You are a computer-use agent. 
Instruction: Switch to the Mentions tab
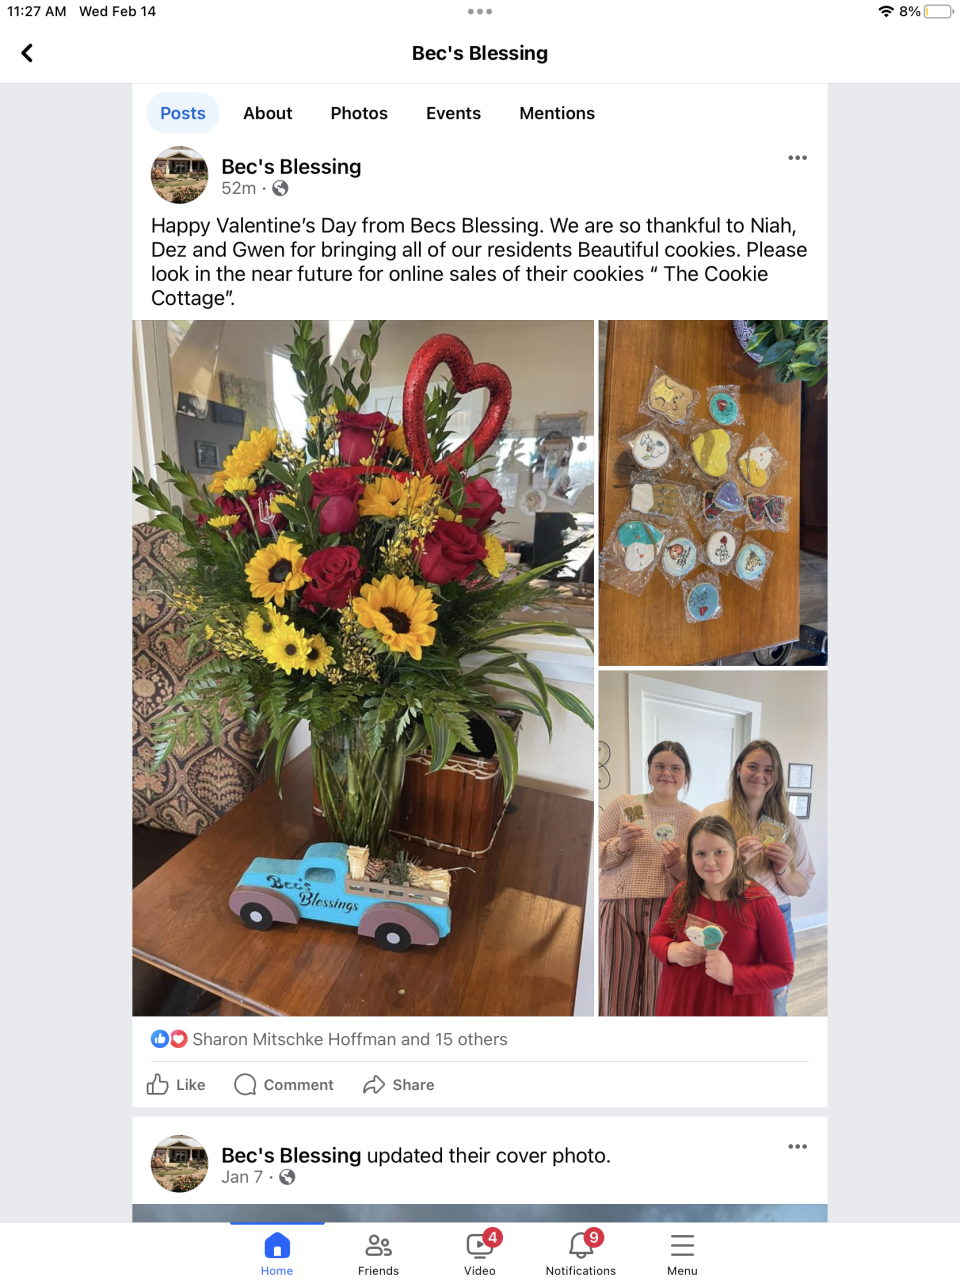tap(557, 113)
